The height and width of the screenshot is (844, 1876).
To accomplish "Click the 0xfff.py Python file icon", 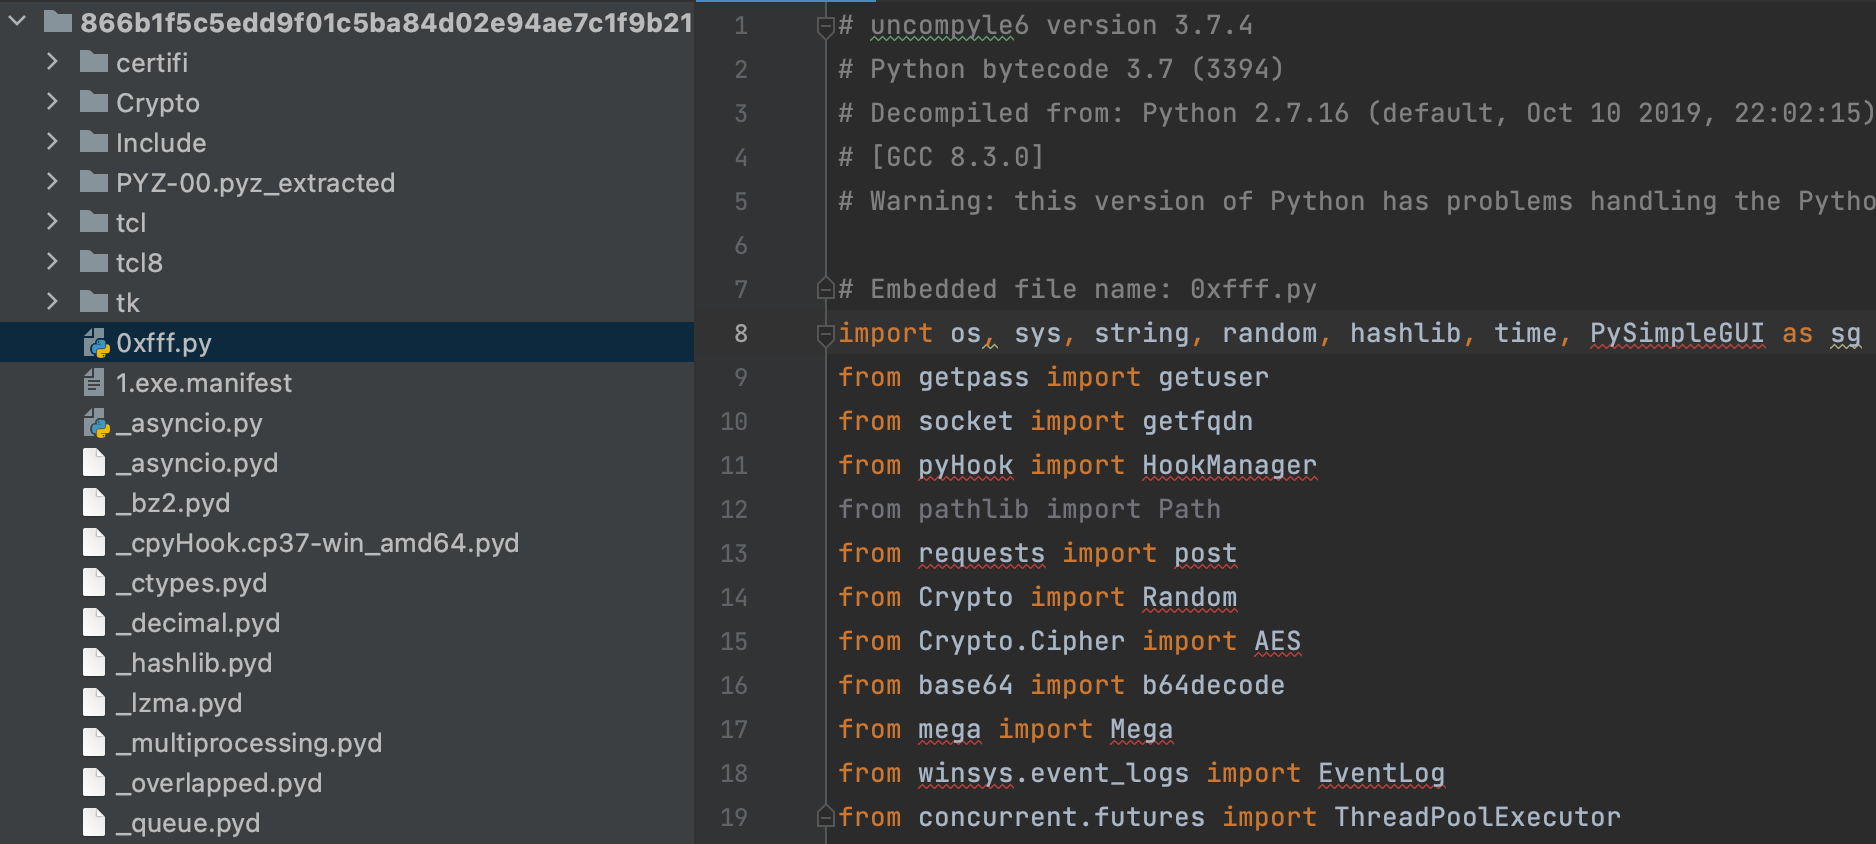I will (96, 343).
